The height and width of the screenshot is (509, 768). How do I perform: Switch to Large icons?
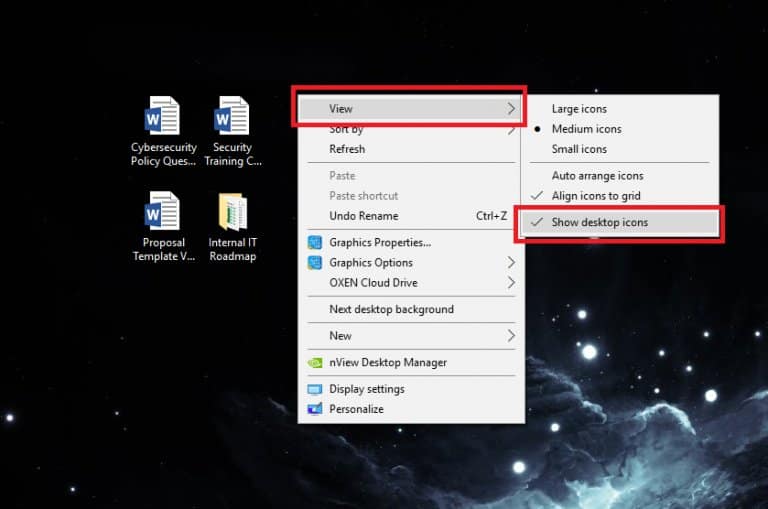click(579, 109)
